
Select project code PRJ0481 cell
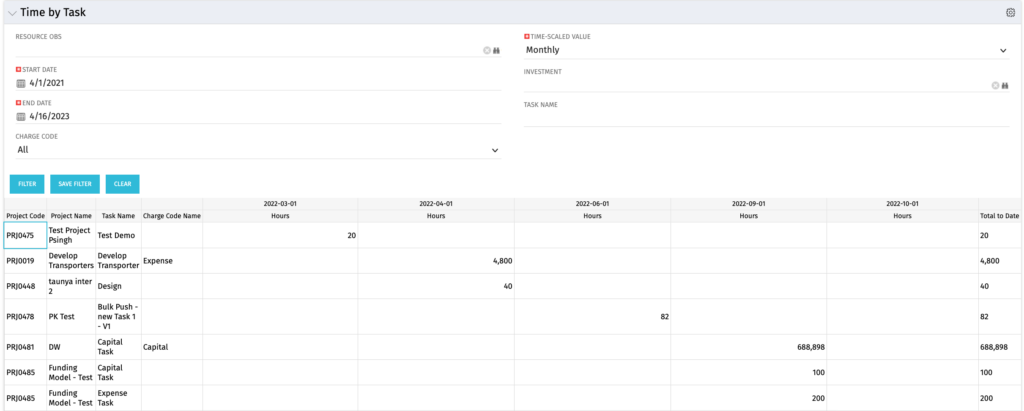[x=25, y=347]
